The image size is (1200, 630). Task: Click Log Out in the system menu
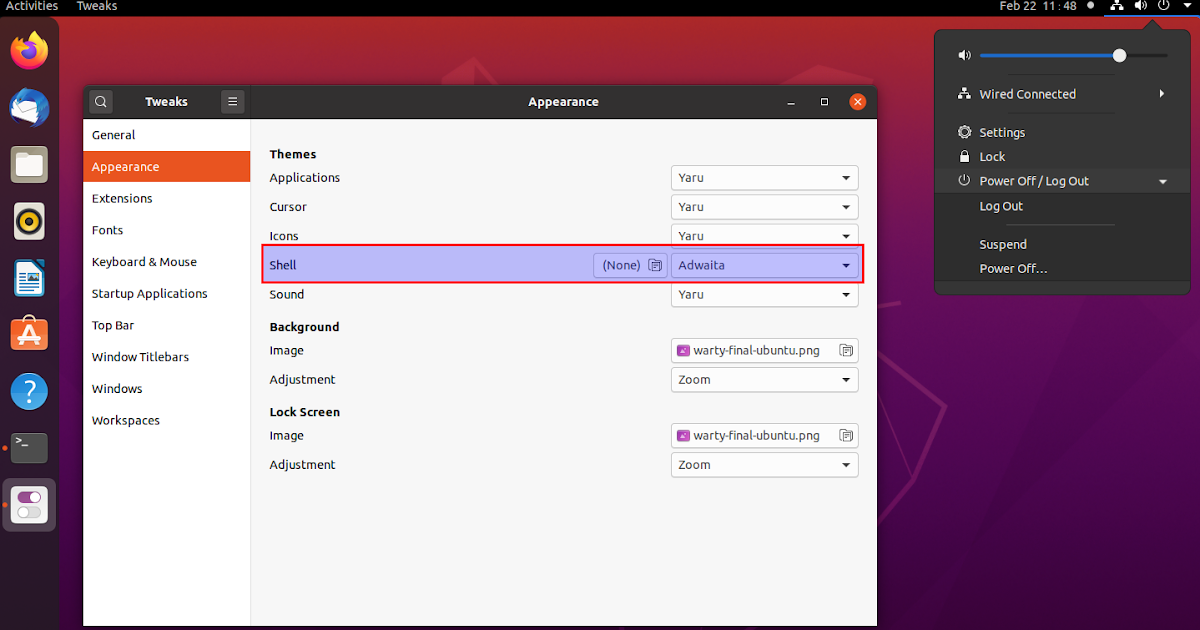(x=1001, y=206)
